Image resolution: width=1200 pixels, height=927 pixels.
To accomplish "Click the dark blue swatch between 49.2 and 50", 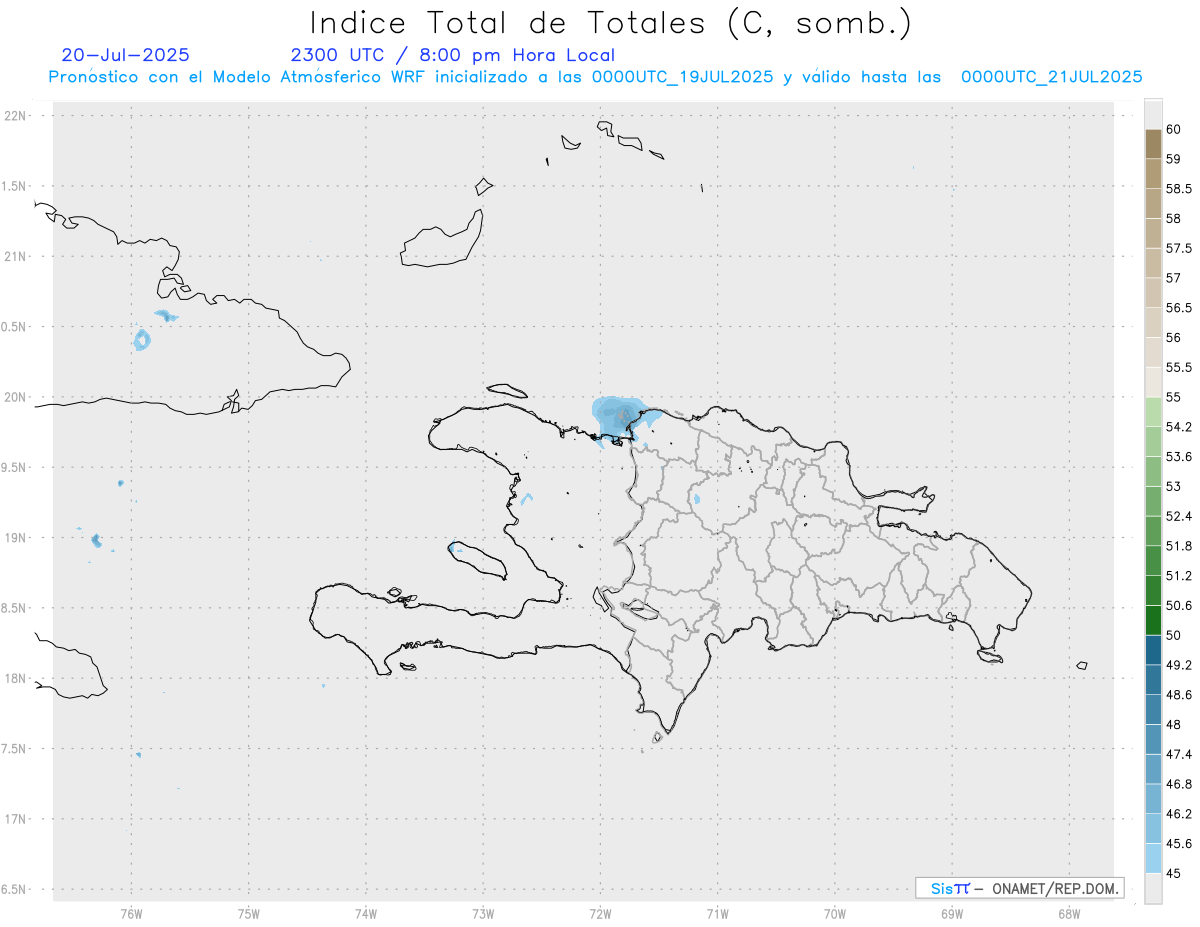I will click(x=1153, y=650).
